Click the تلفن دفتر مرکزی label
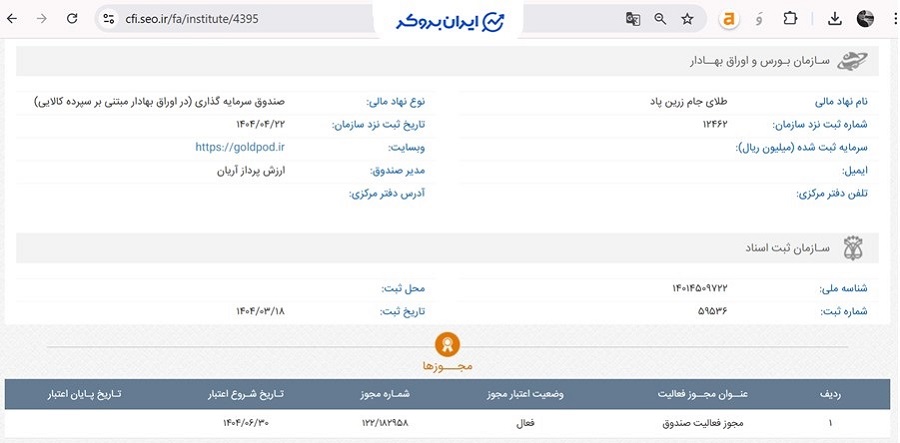The height and width of the screenshot is (443, 900). [832, 193]
